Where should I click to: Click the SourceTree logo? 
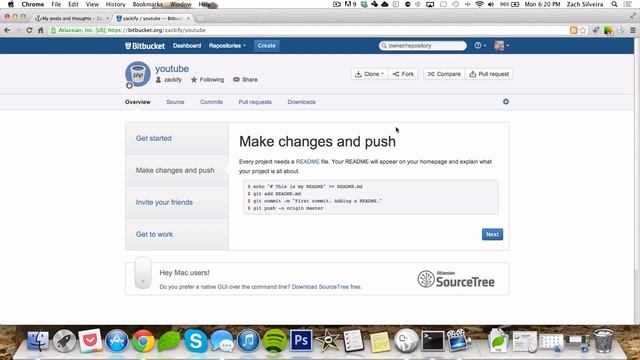(456, 279)
